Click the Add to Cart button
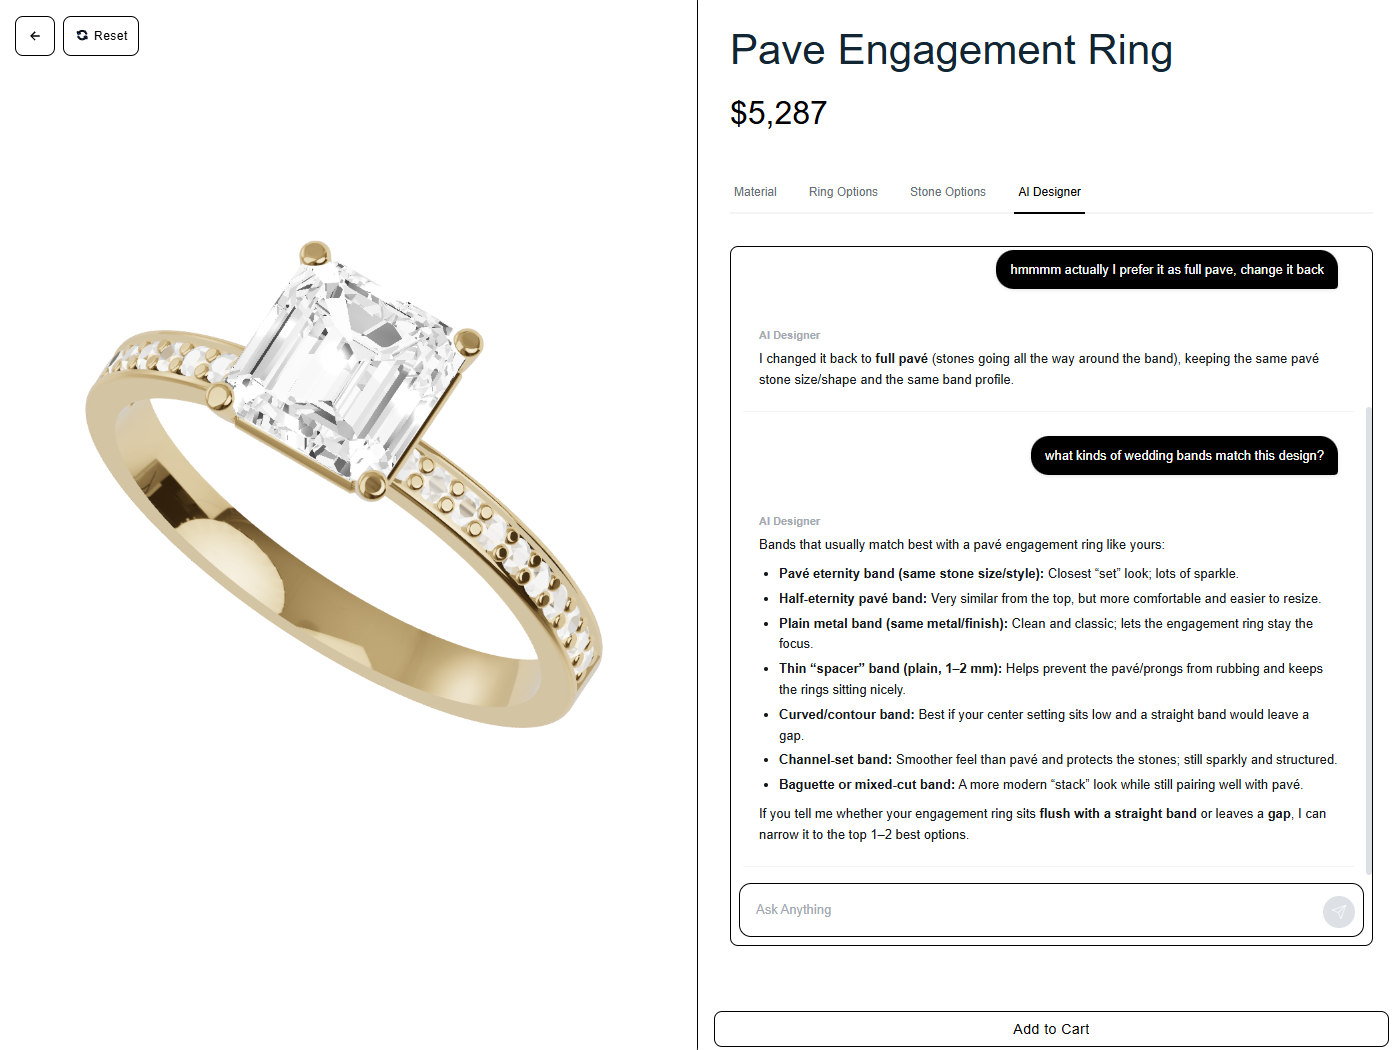This screenshot has height=1050, width=1400. tap(1051, 1029)
